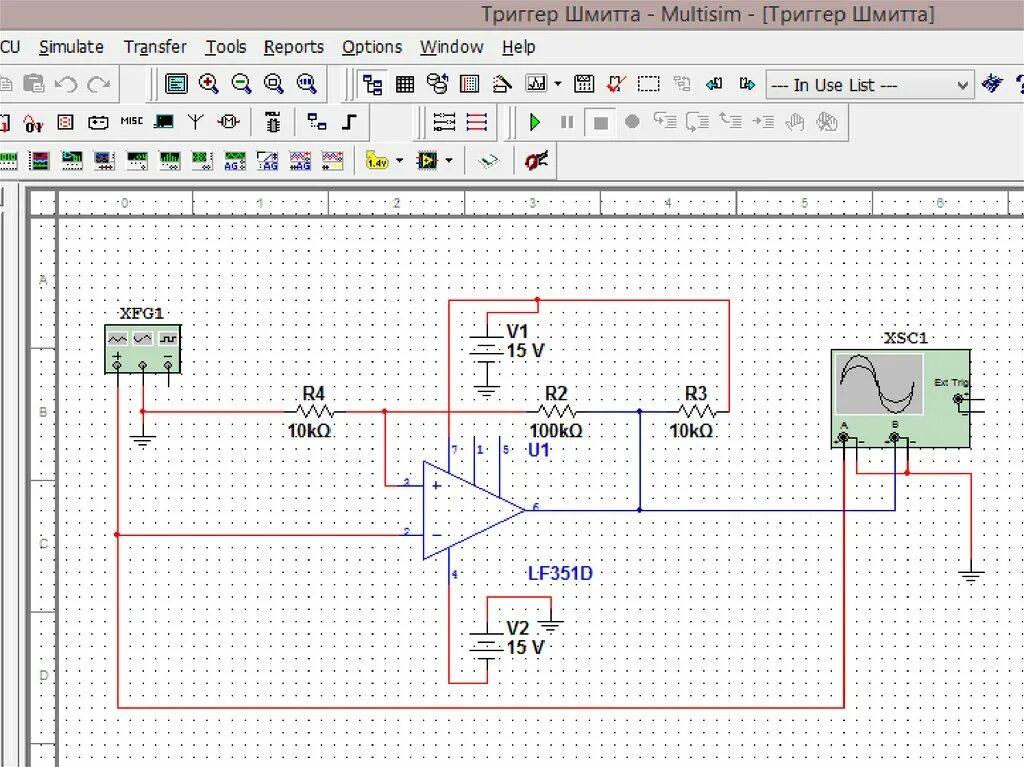
Task: Click the Educational website icon right of In Use List
Action: (x=993, y=84)
